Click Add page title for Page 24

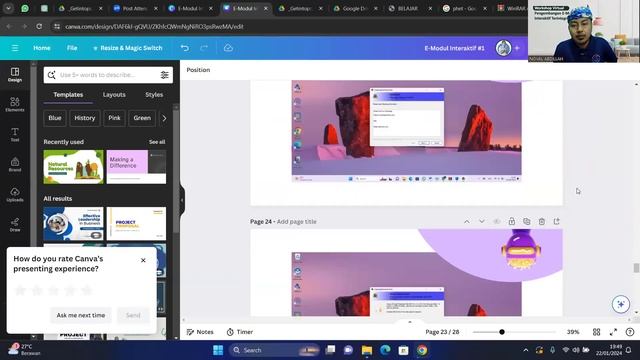pyautogui.click(x=297, y=222)
